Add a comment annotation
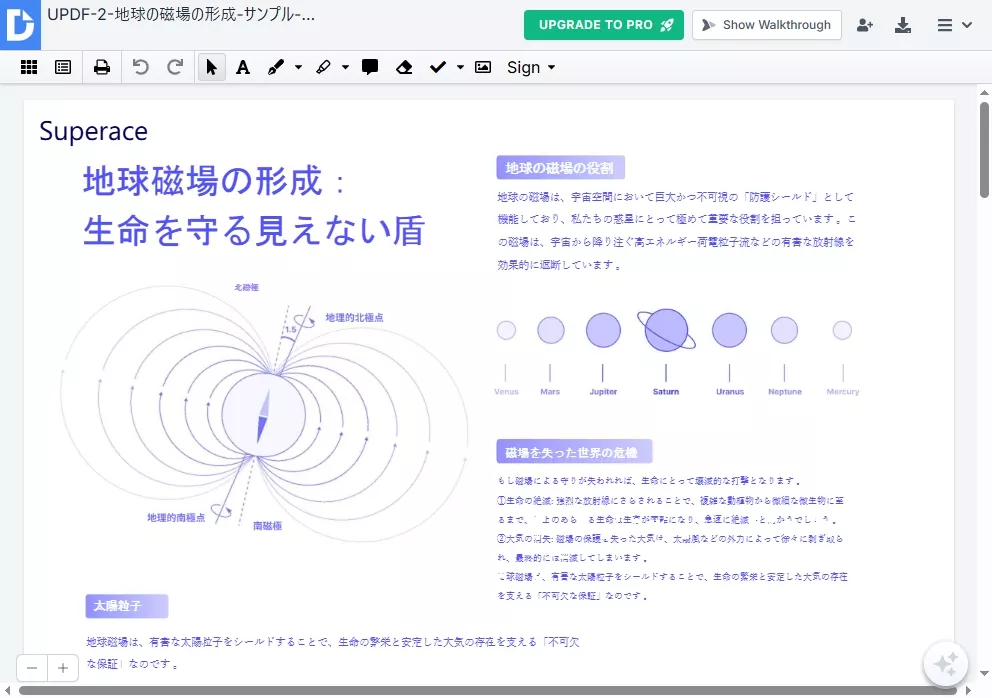 [x=370, y=67]
